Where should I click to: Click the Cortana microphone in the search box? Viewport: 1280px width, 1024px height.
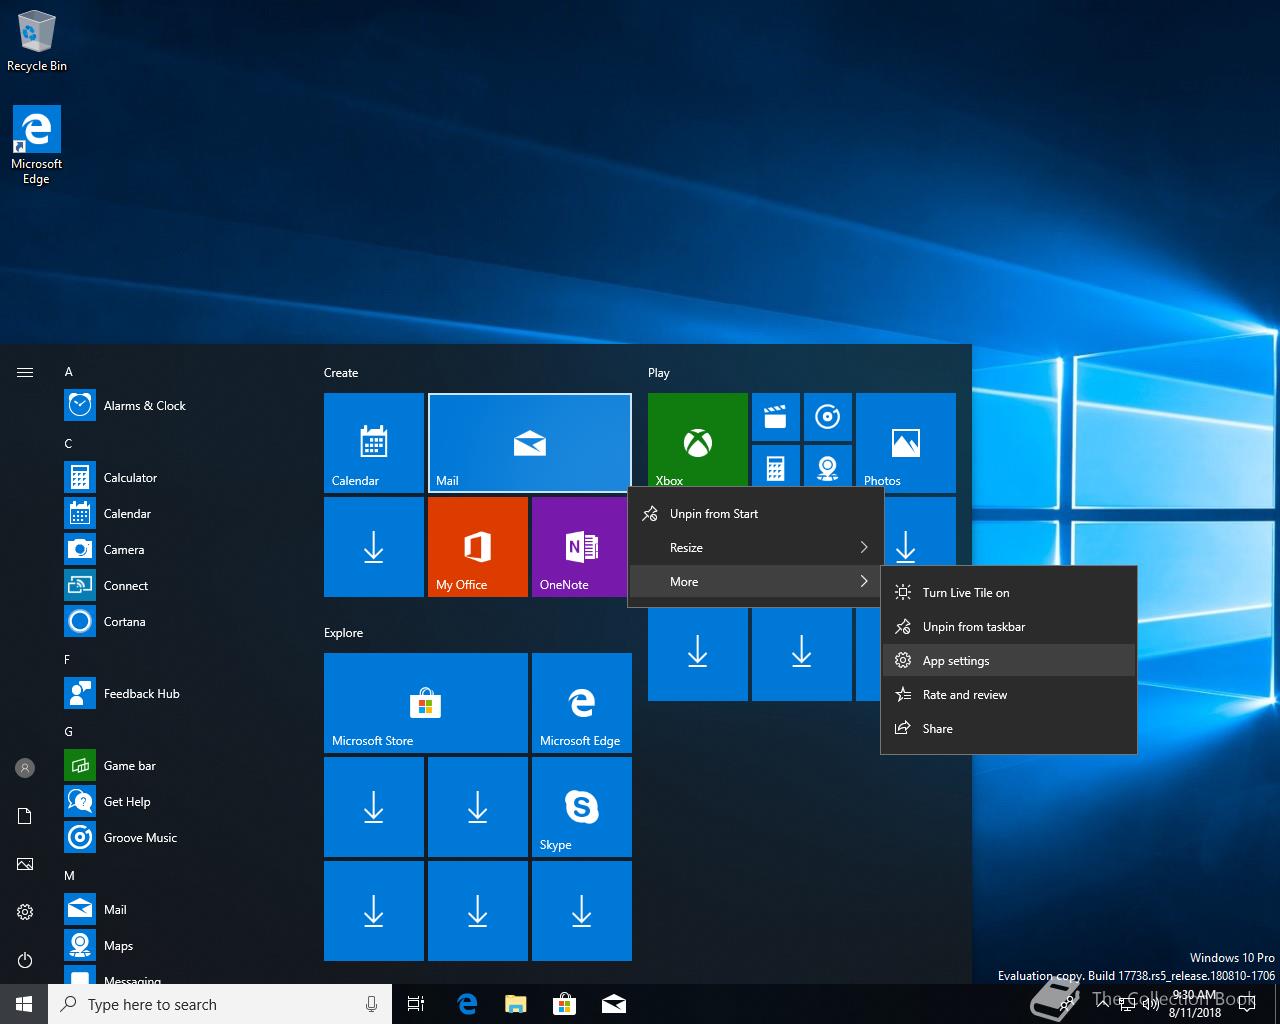tap(371, 1004)
